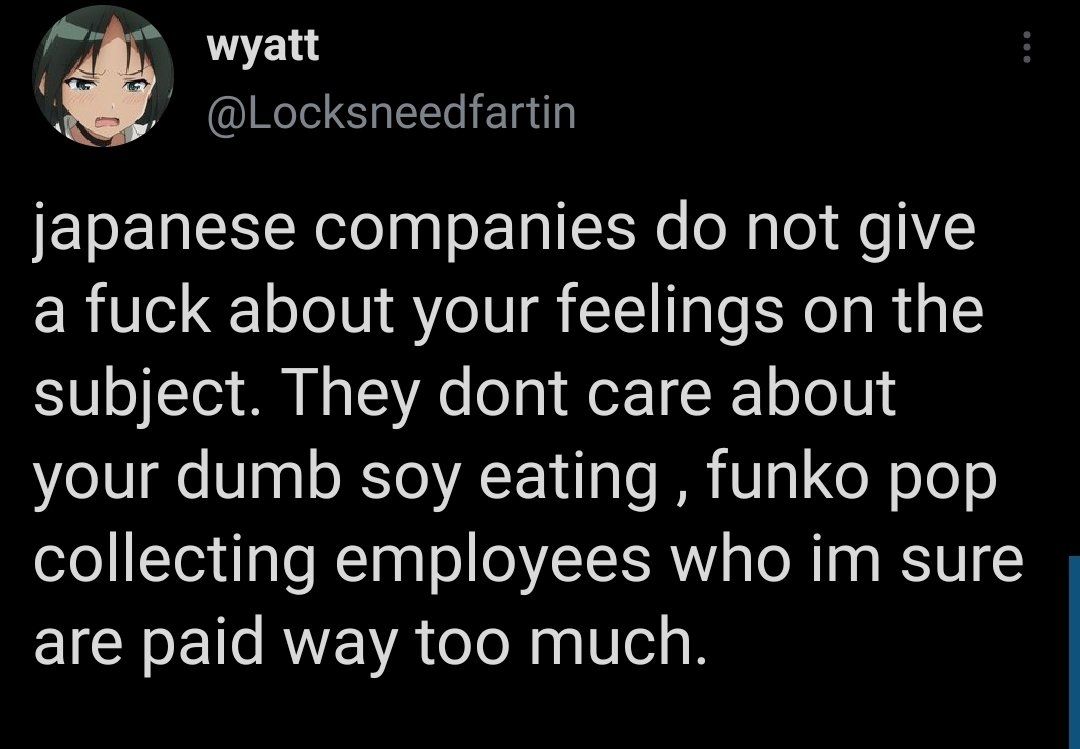1080x749 pixels.
Task: Click the blue strip at right edge
Action: (1073, 651)
